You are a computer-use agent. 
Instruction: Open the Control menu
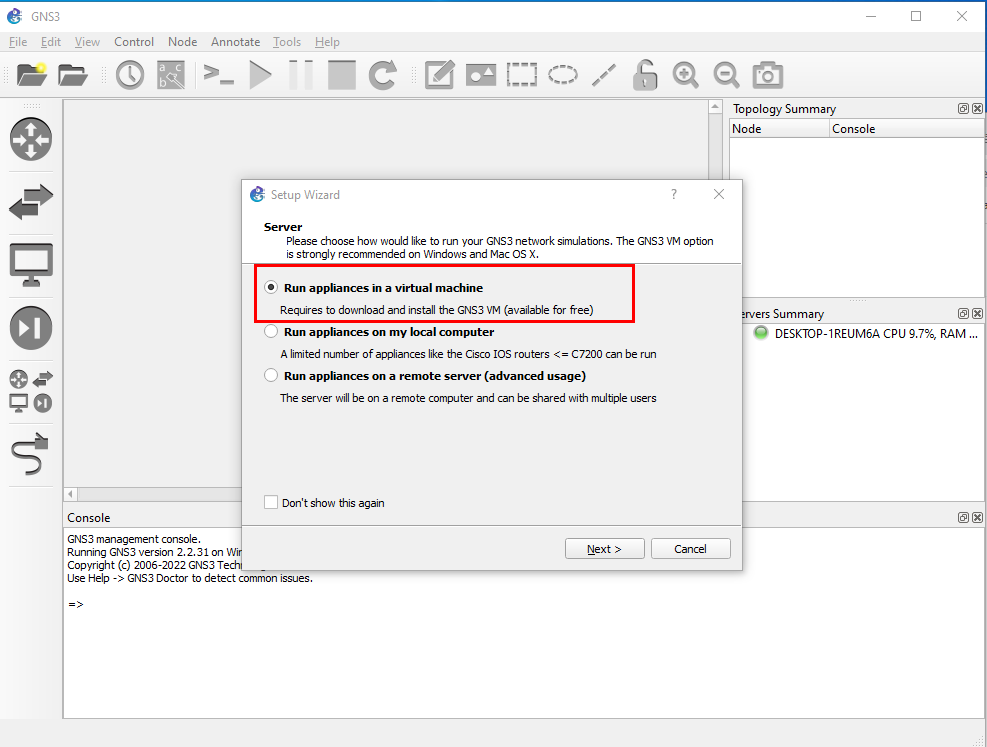point(133,42)
